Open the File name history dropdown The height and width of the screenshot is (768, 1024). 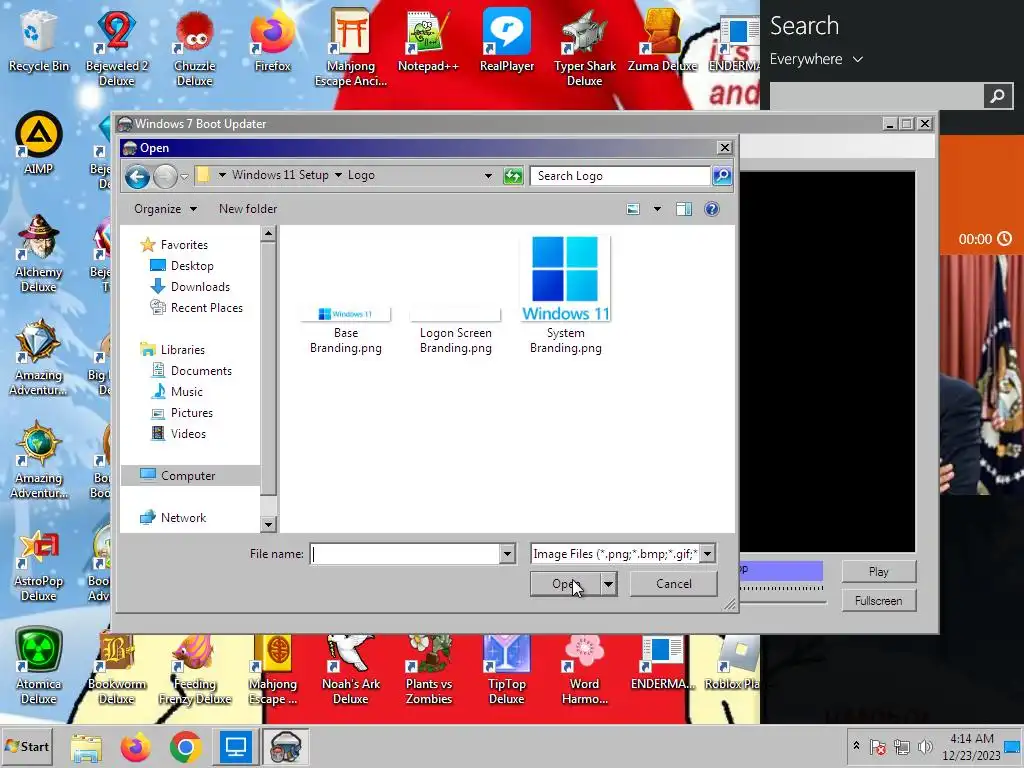(507, 554)
